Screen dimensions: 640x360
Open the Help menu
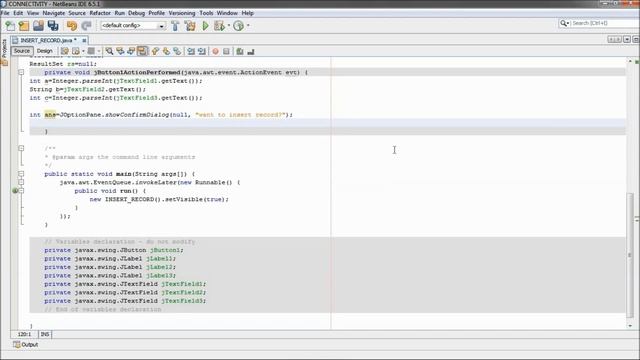click(247, 13)
